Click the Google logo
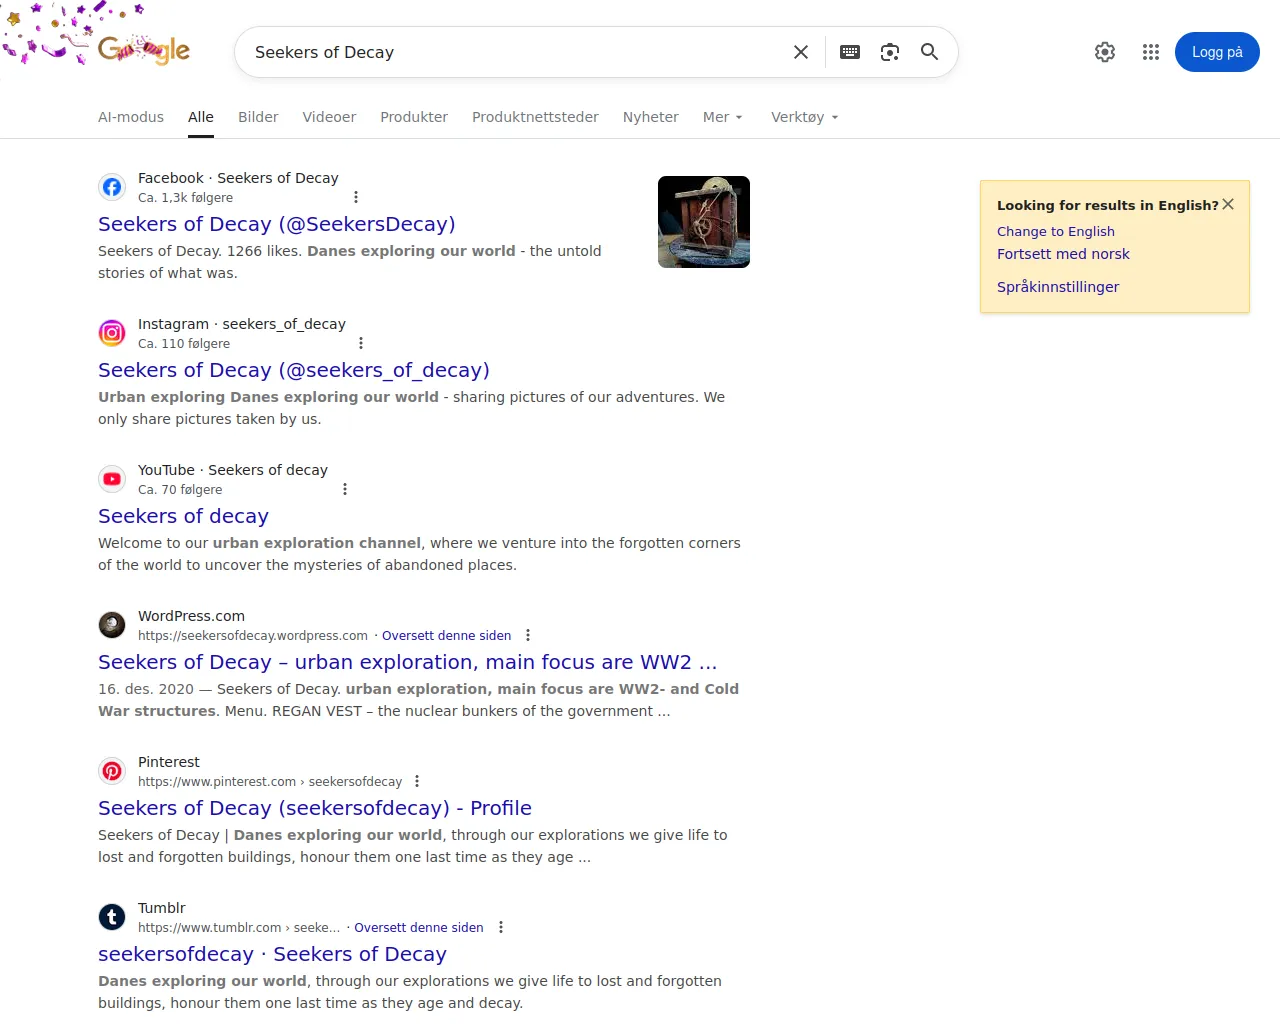Image resolution: width=1280 pixels, height=1024 pixels. [144, 48]
